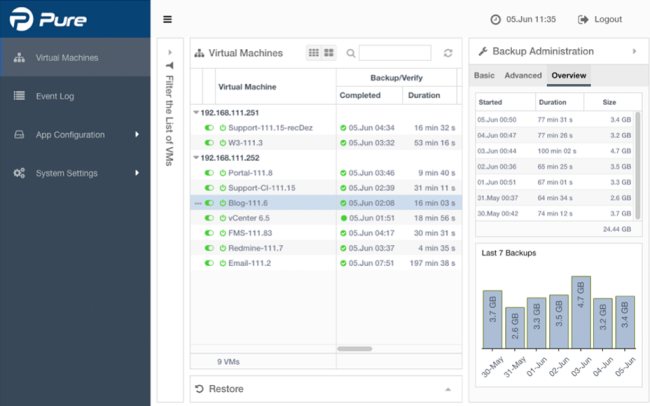Viewport: 650px width, 406px height.
Task: Collapse the 192.168.111.251 host group
Action: pyautogui.click(x=196, y=112)
